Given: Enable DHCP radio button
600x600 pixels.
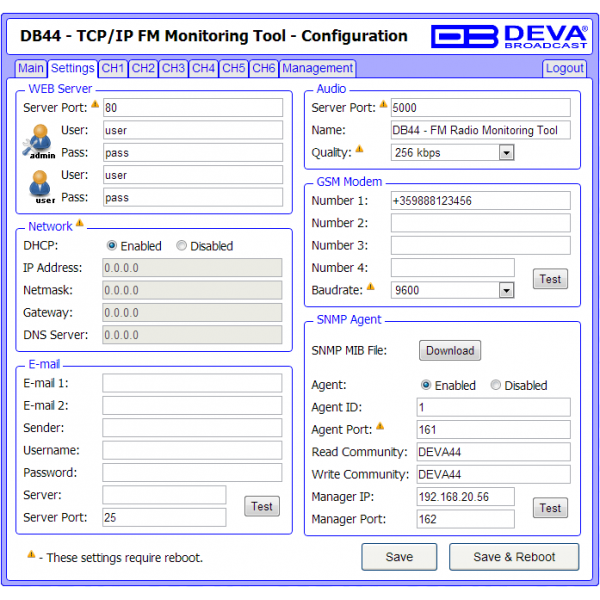Looking at the screenshot, I should (111, 245).
